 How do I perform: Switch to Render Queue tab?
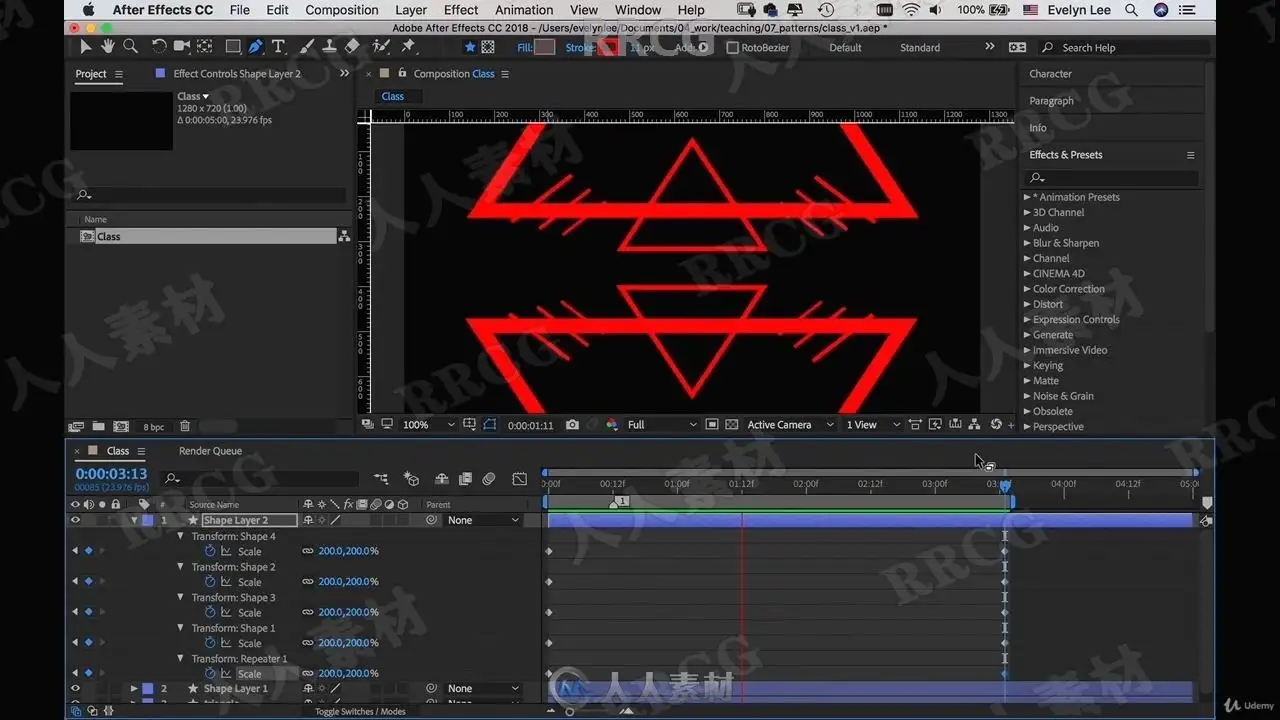click(x=210, y=451)
